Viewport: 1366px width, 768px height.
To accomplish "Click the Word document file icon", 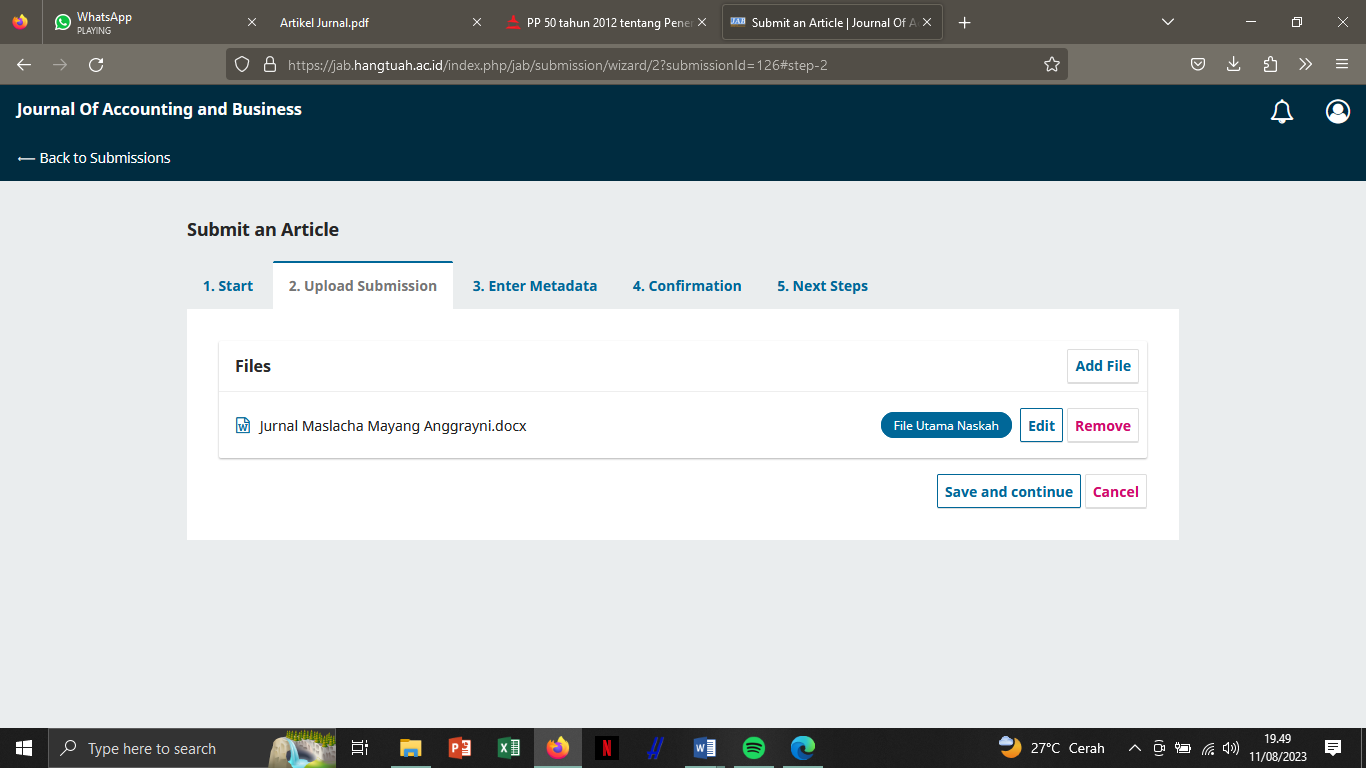I will tap(242, 426).
